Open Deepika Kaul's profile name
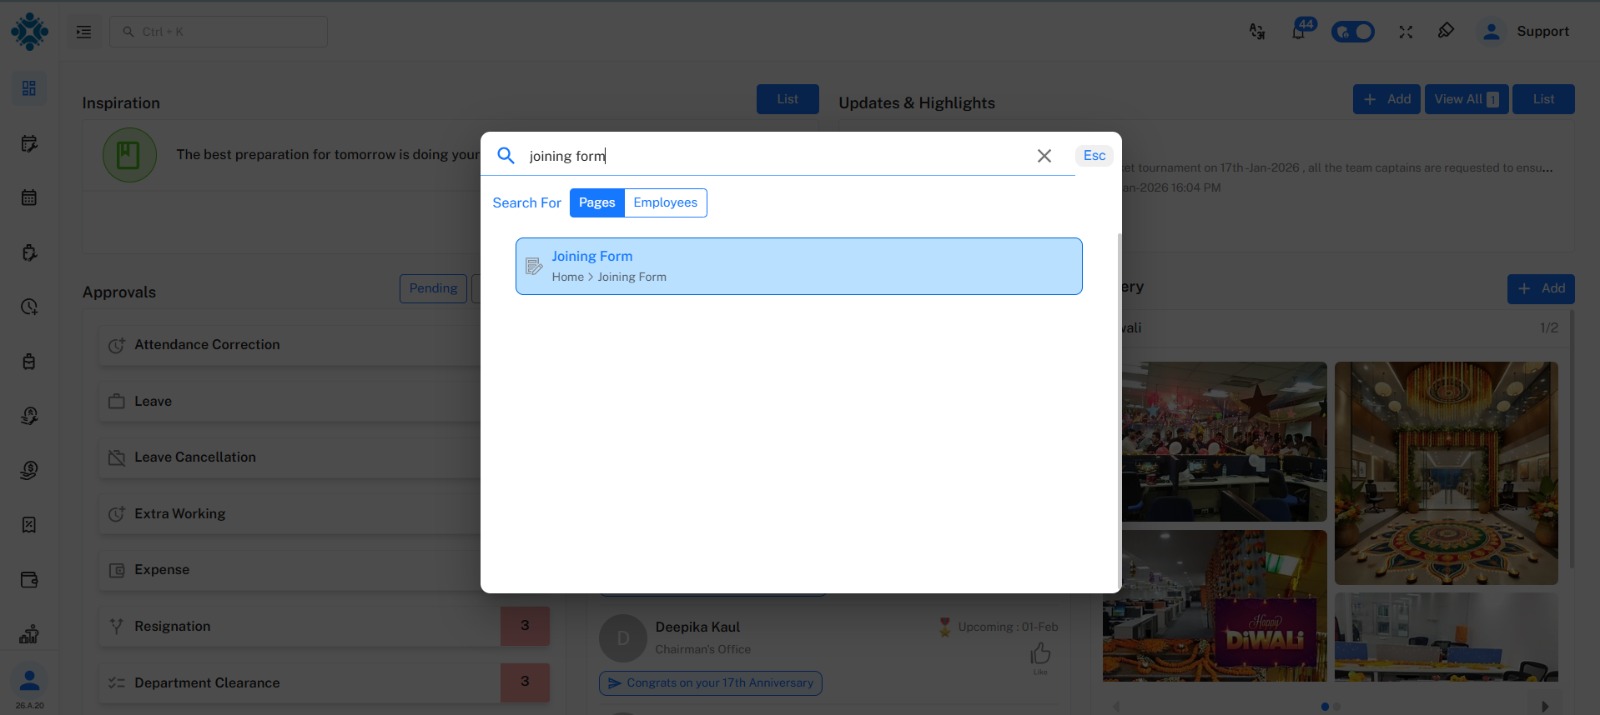 697,627
